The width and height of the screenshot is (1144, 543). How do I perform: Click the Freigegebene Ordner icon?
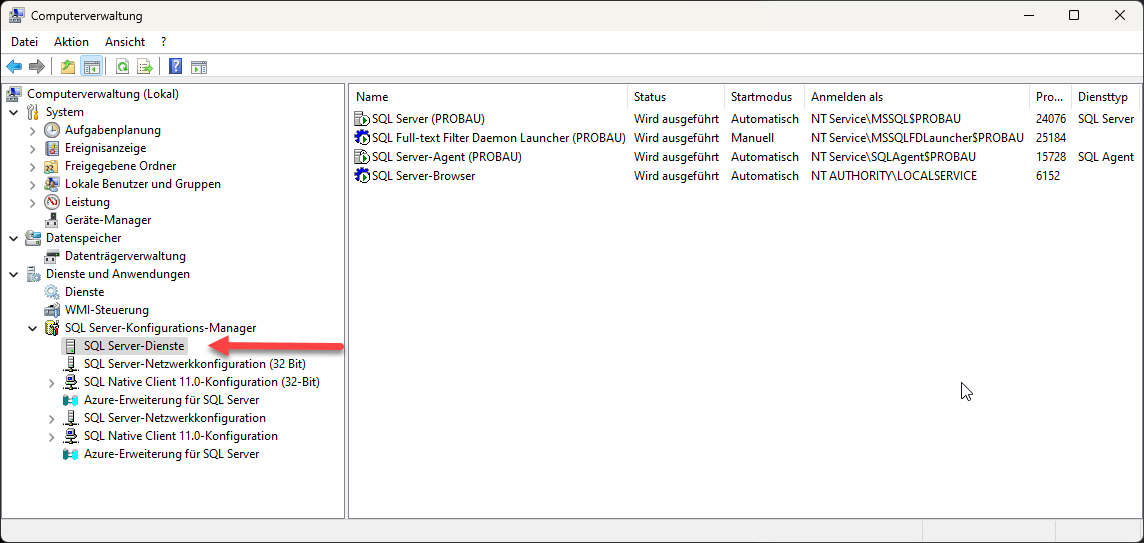52,166
